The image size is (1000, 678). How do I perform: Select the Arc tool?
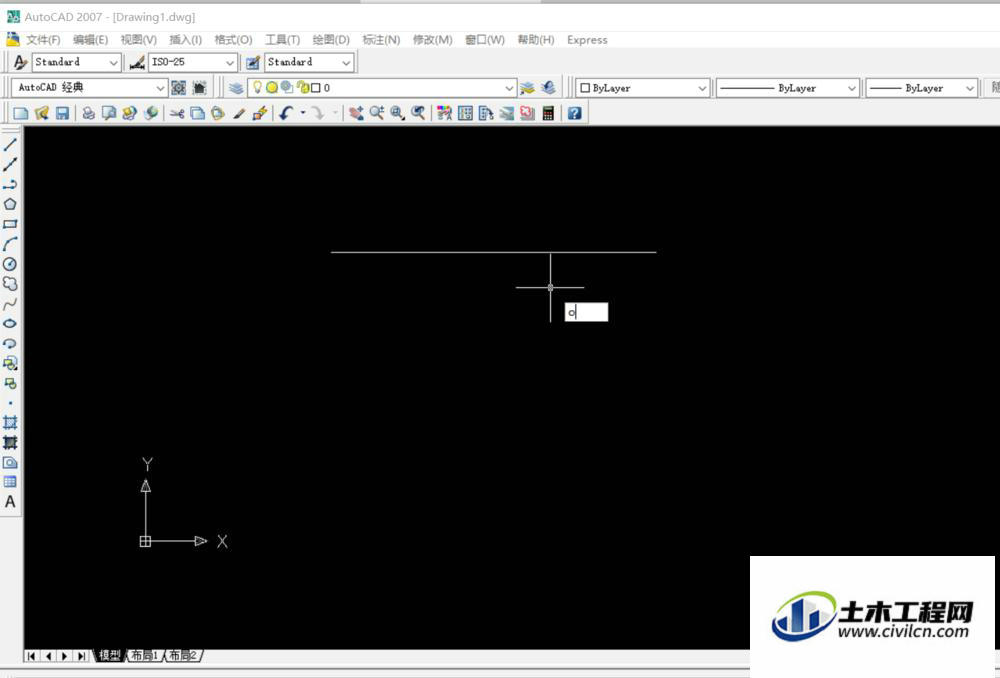(x=10, y=244)
